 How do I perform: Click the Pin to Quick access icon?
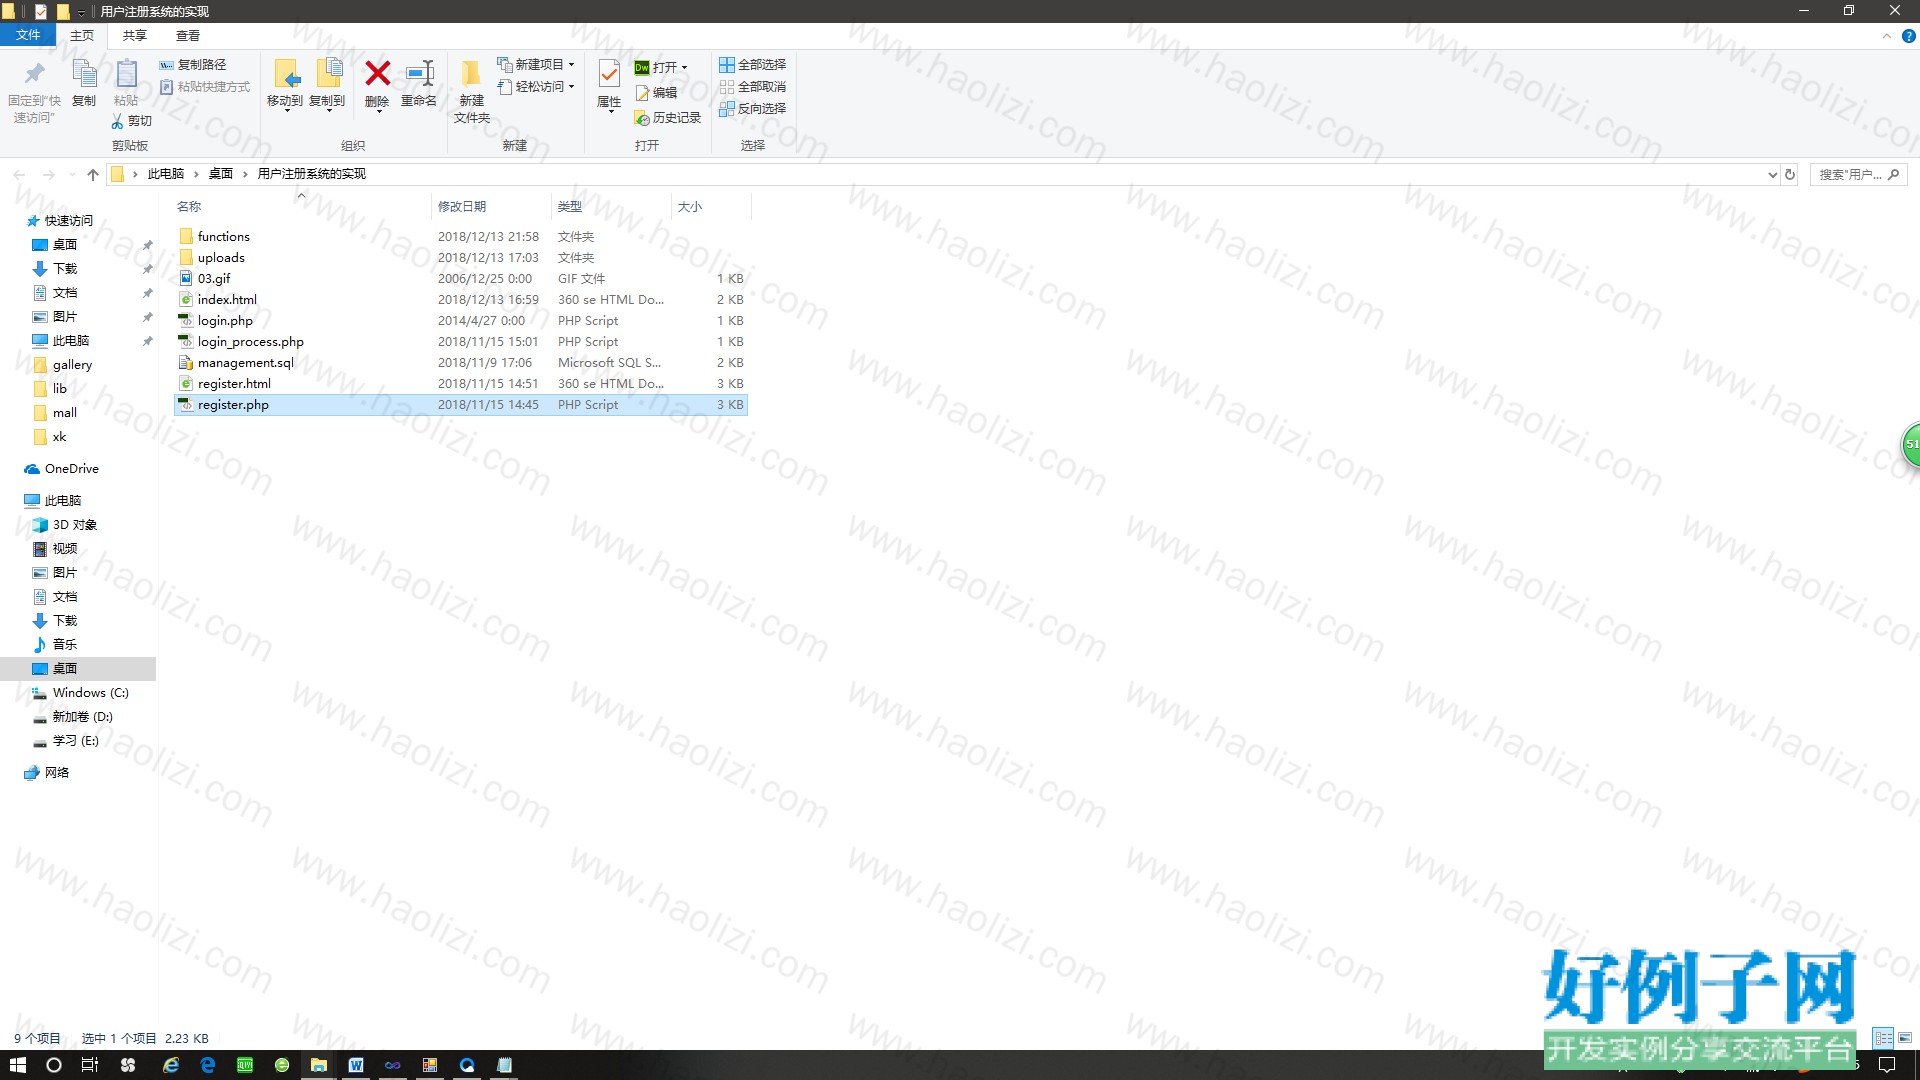[x=34, y=73]
